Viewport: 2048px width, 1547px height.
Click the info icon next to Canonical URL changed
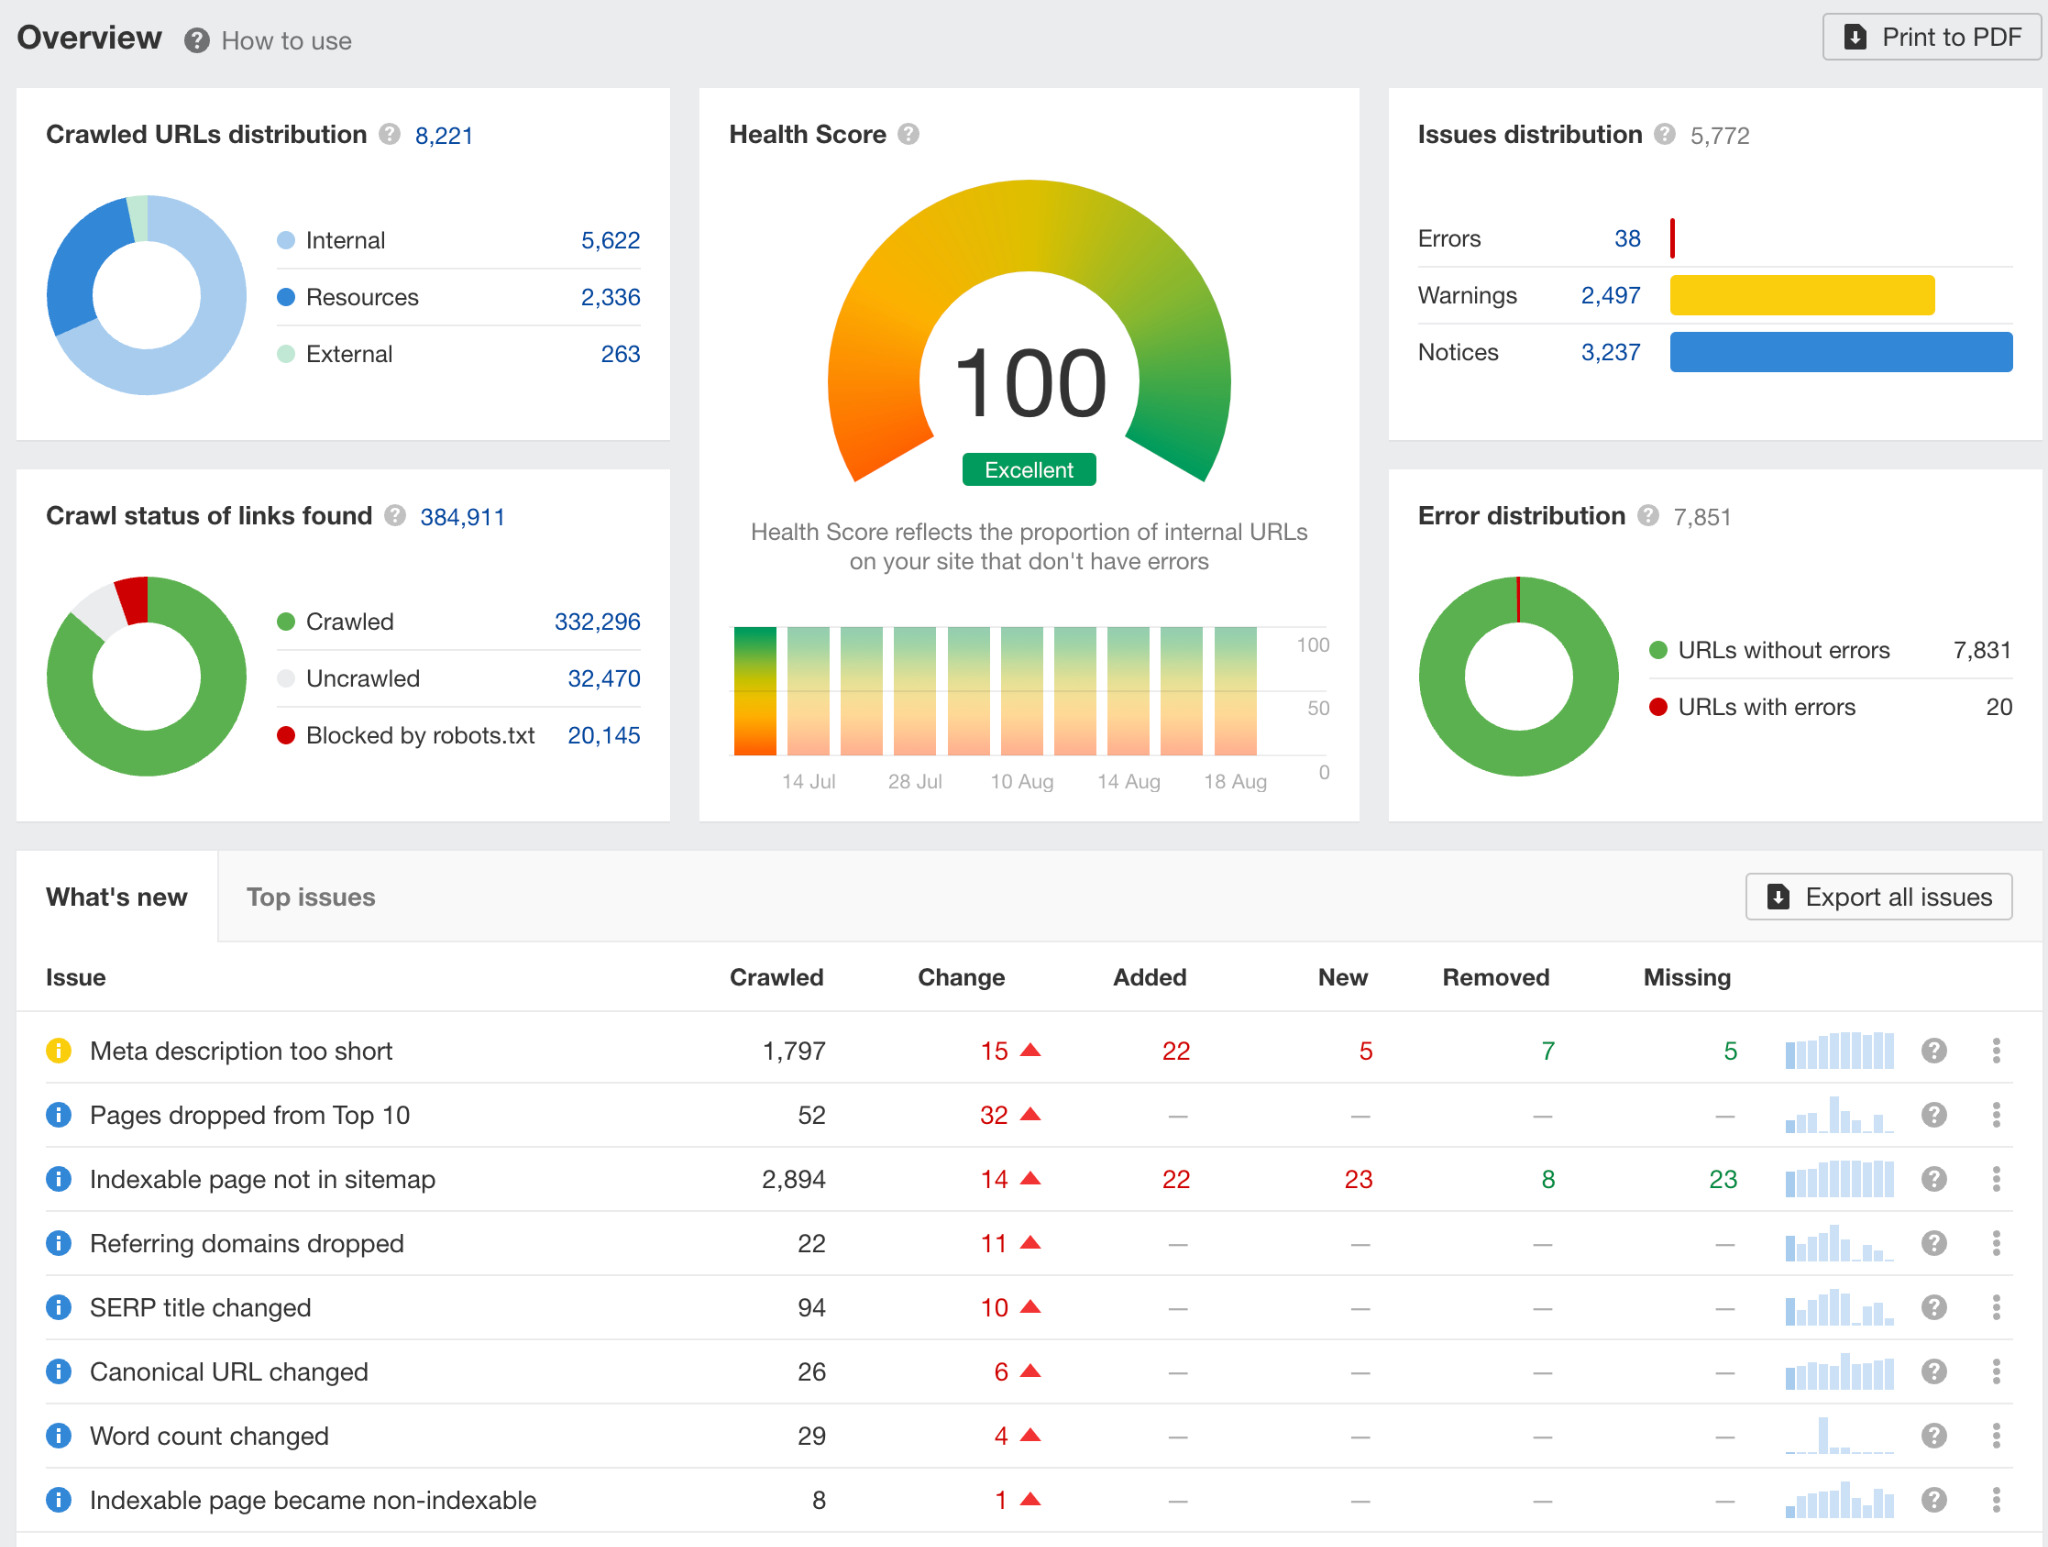pos(59,1371)
